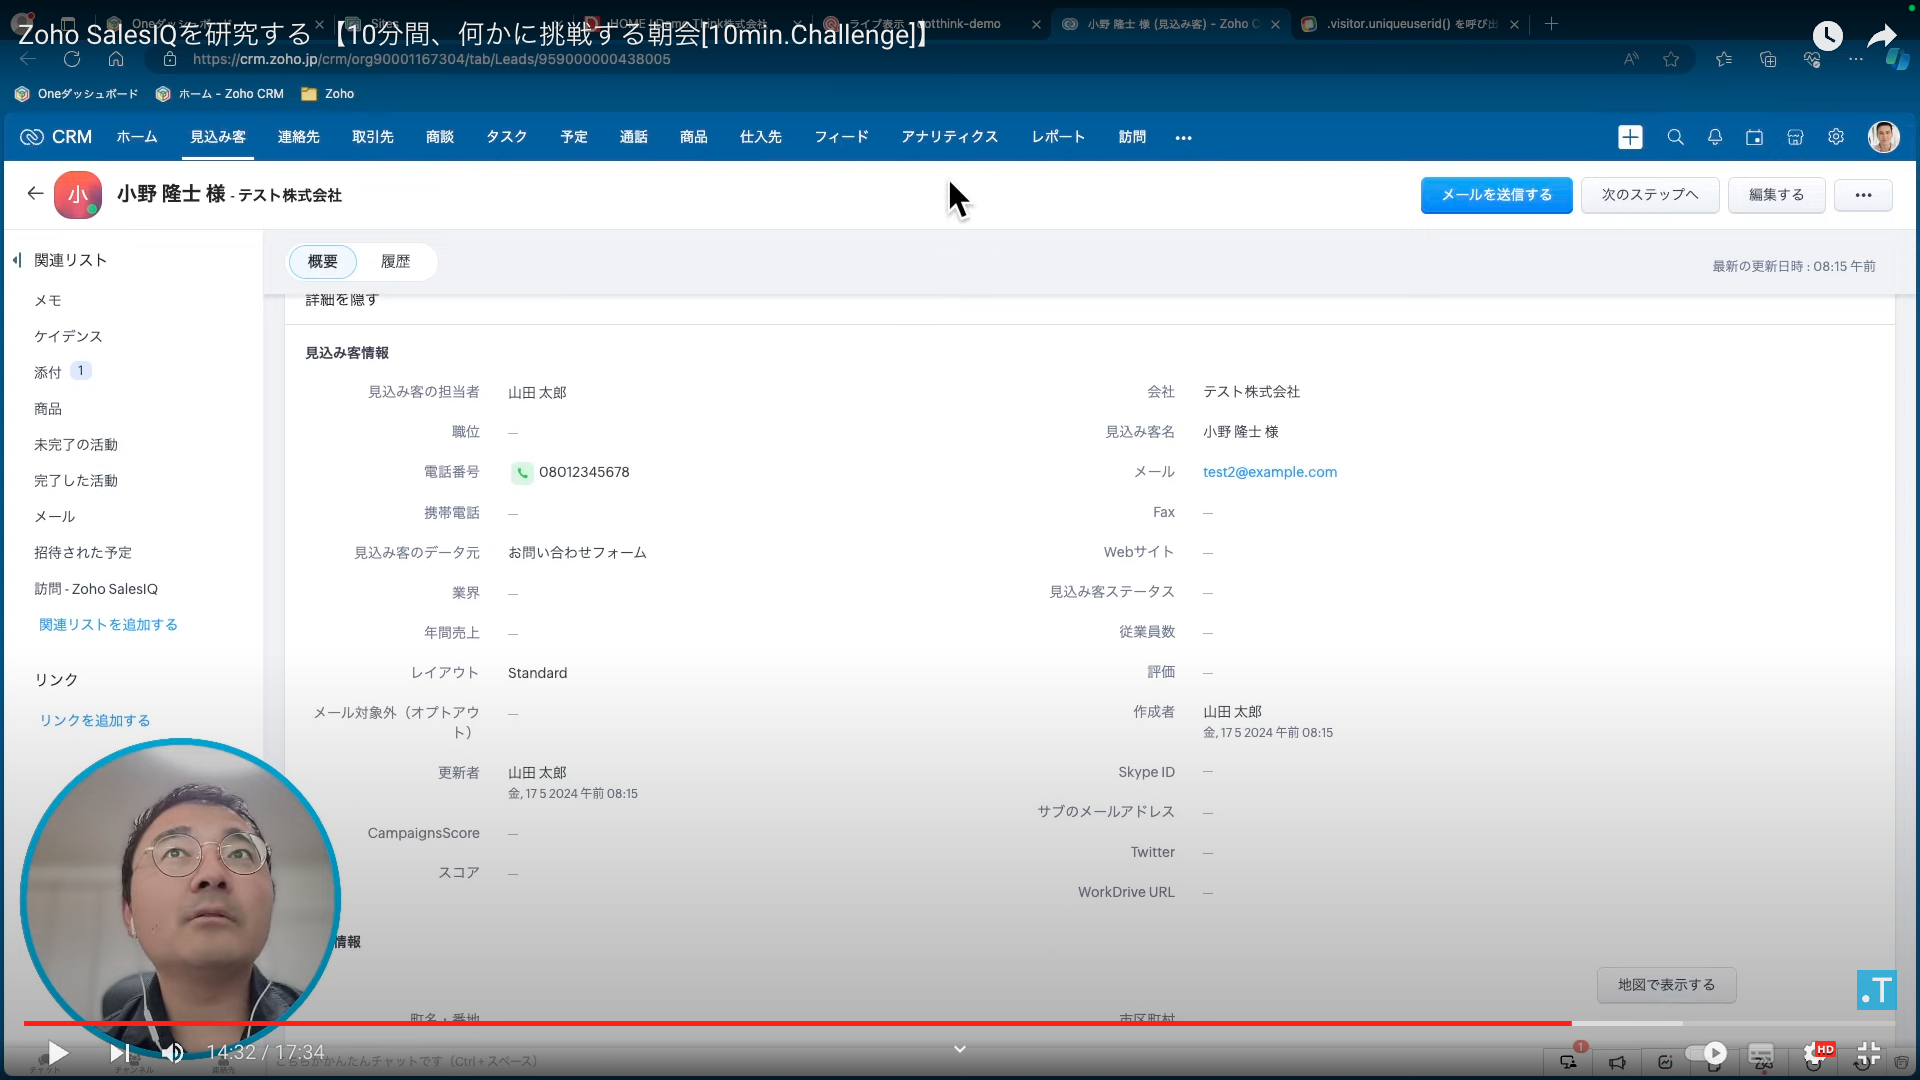Open the 招待された予定 related list
This screenshot has height=1080, width=1920.
coord(83,553)
